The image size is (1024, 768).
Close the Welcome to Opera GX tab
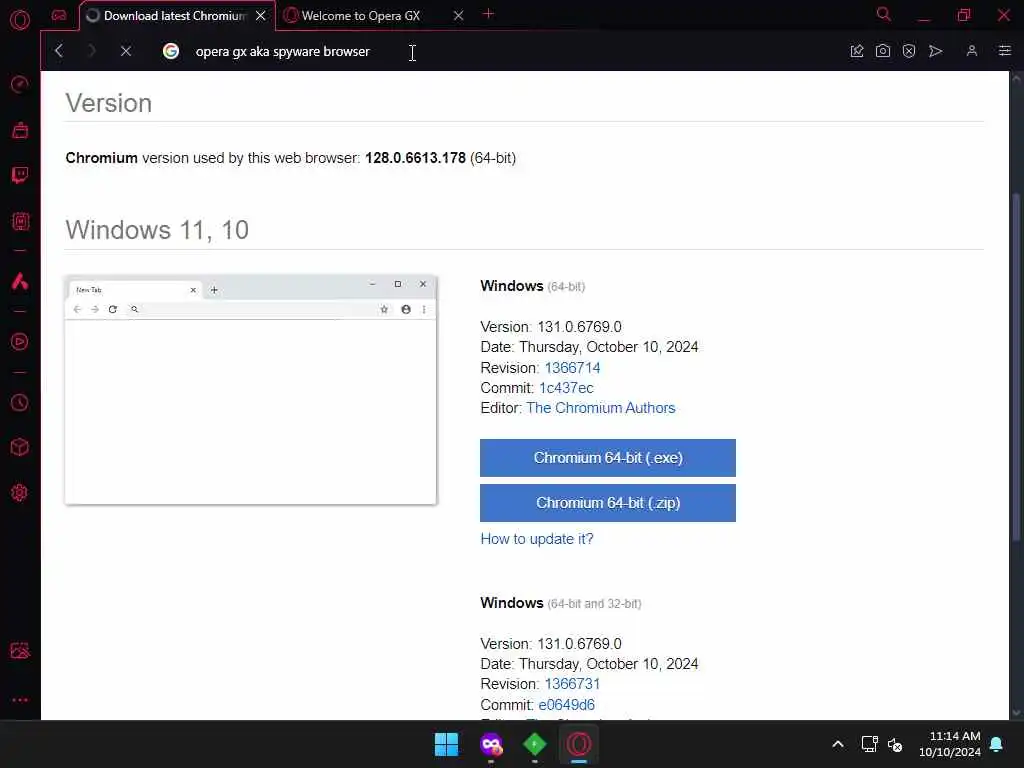pos(458,16)
